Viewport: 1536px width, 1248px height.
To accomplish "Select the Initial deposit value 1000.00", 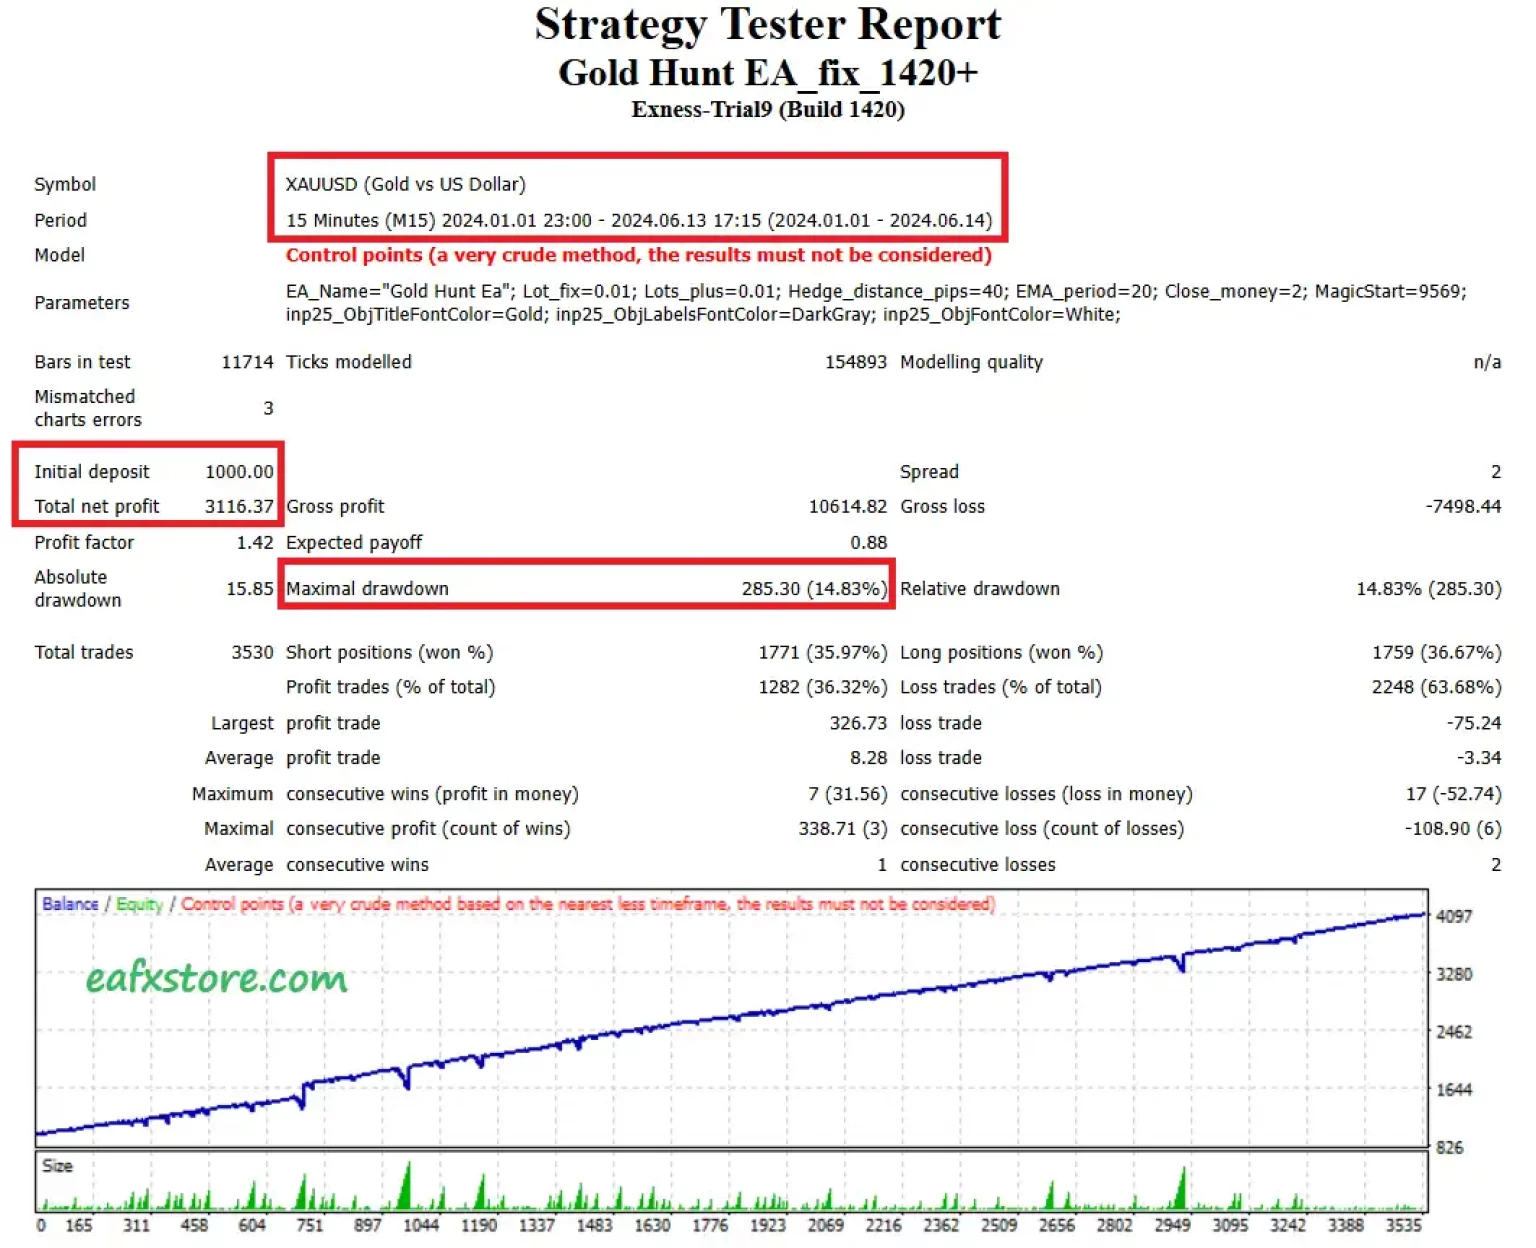I will click(239, 472).
